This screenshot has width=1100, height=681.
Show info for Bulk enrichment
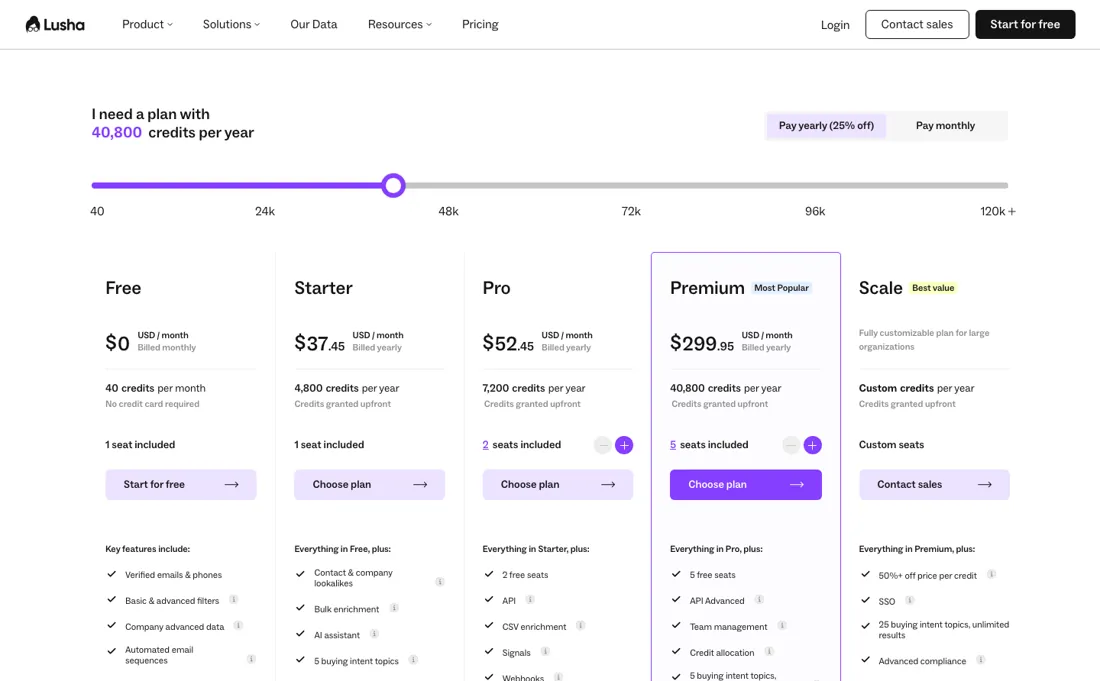point(394,608)
